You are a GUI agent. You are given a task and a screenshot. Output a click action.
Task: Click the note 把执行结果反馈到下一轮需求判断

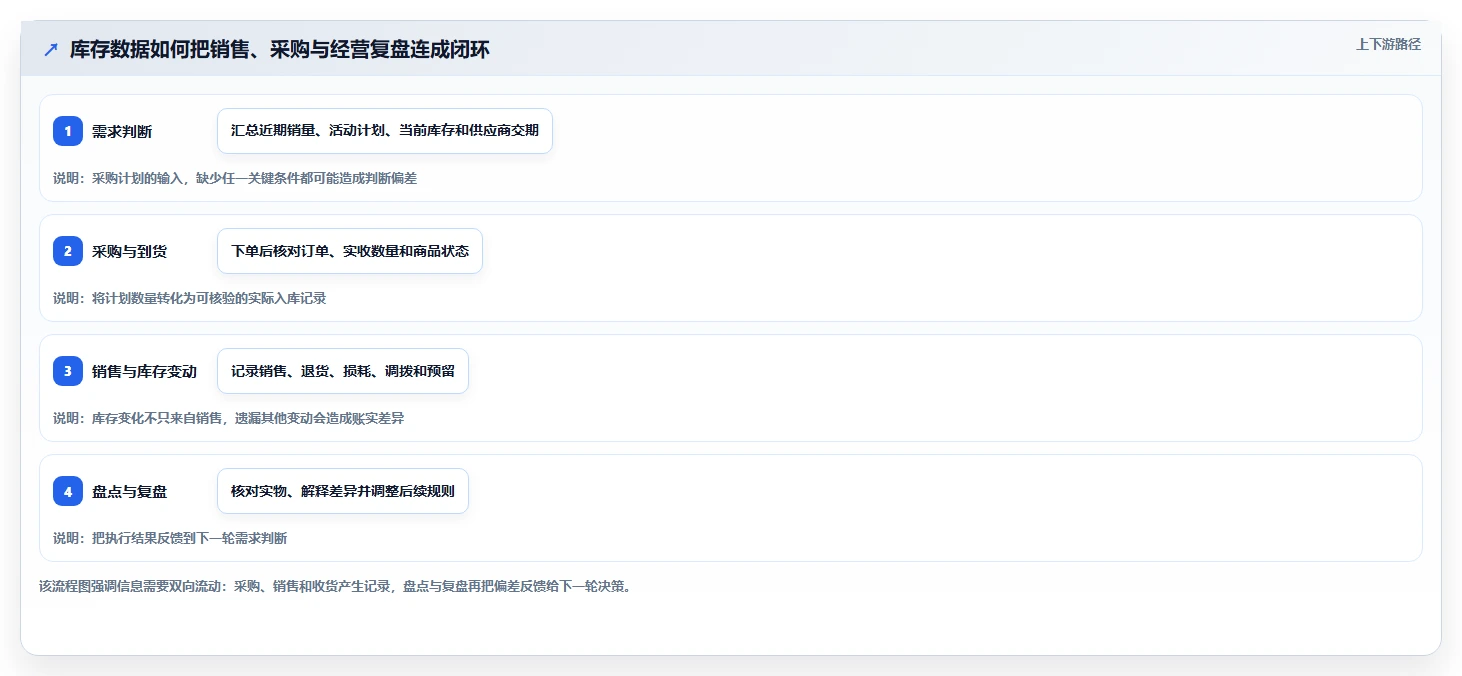pyautogui.click(x=170, y=538)
